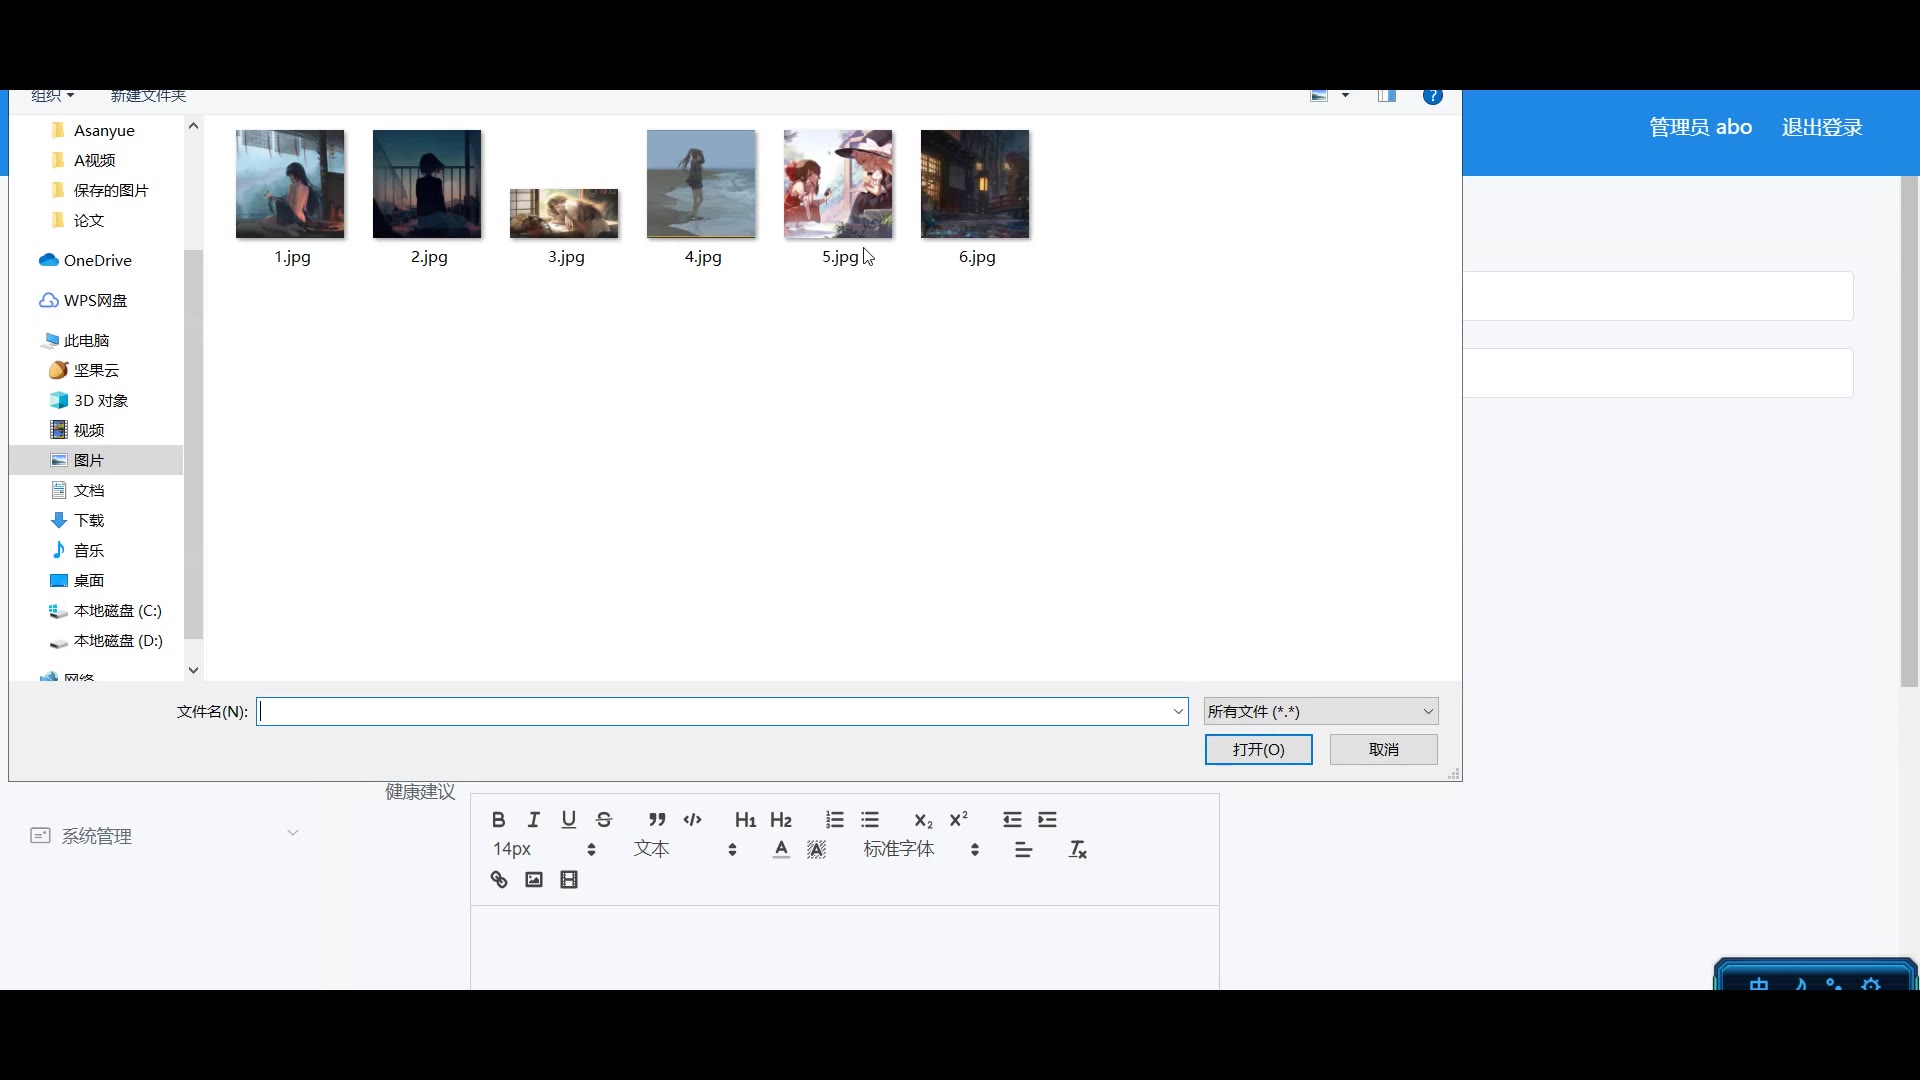Toggle bold formatting
Image resolution: width=1920 pixels, height=1080 pixels.
(x=498, y=820)
